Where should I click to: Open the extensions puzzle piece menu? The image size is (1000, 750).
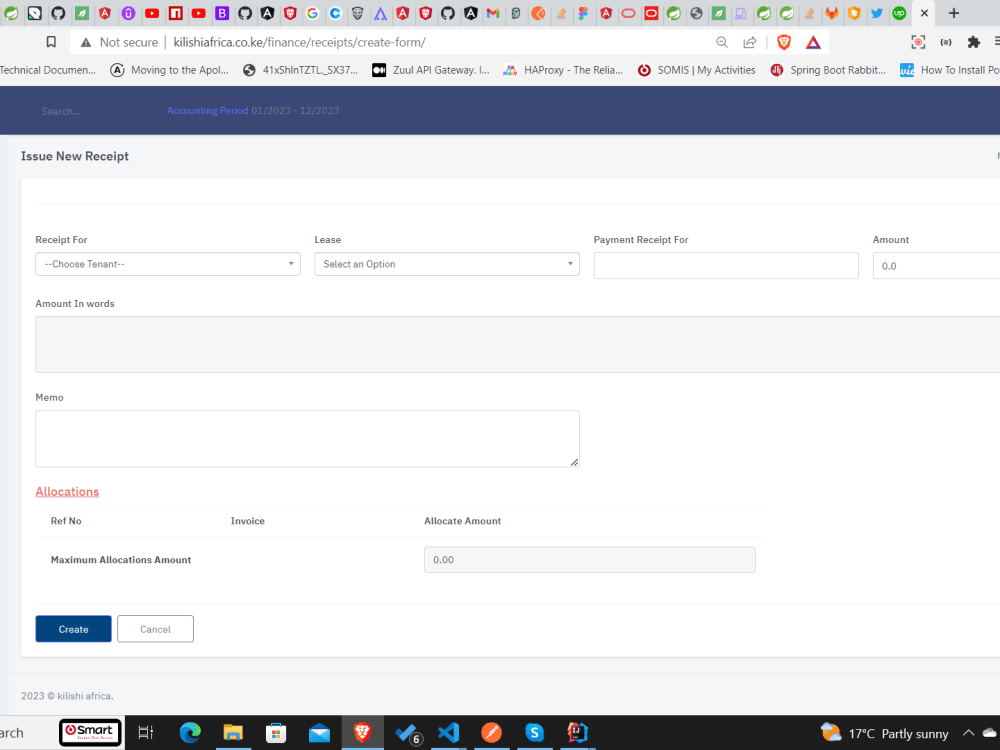tap(973, 42)
